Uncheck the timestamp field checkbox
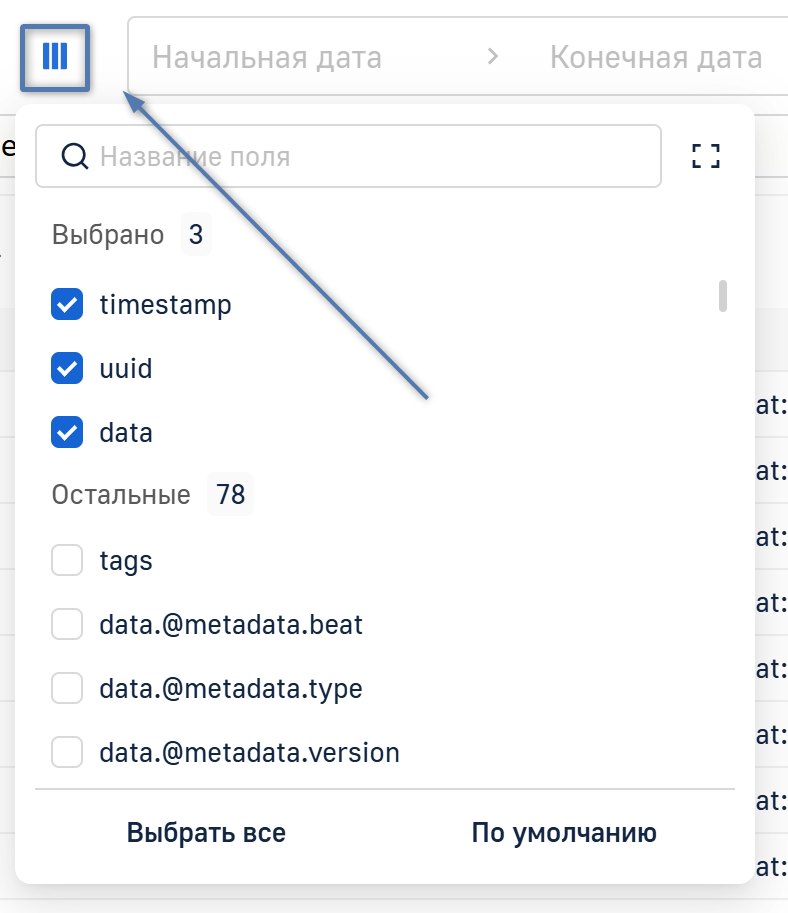 (67, 305)
